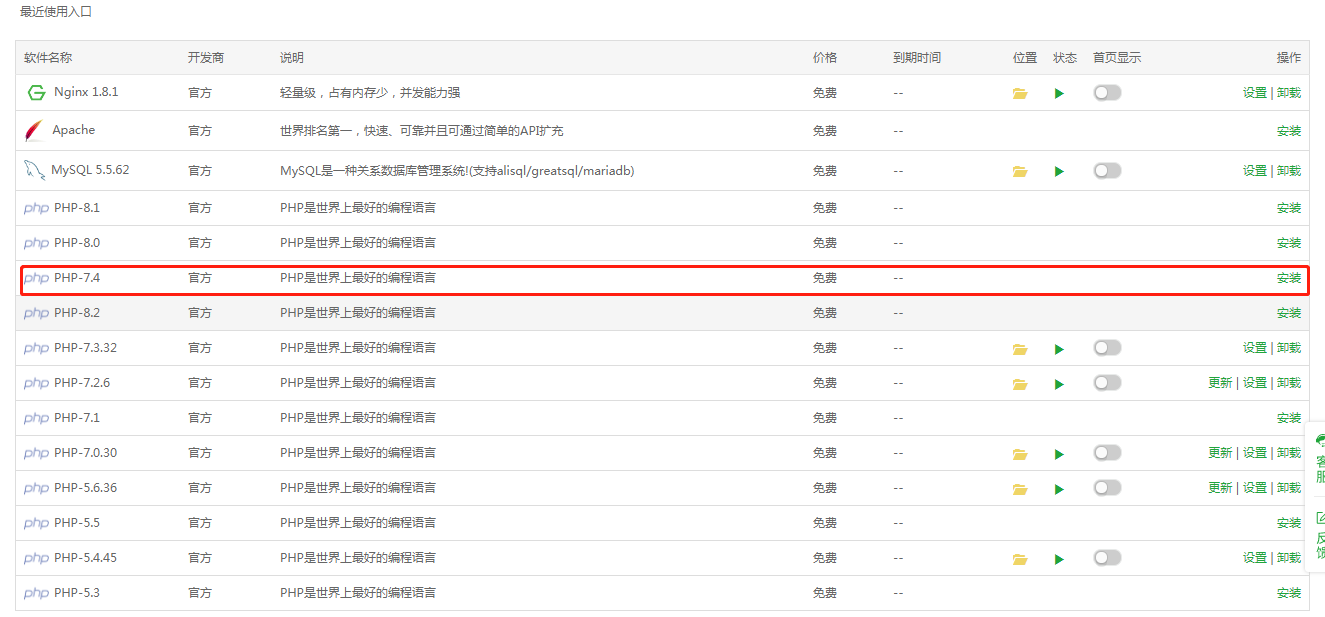This screenshot has width=1325, height=617.
Task: Open 设置 for PHP-7.0.30
Action: [1255, 453]
